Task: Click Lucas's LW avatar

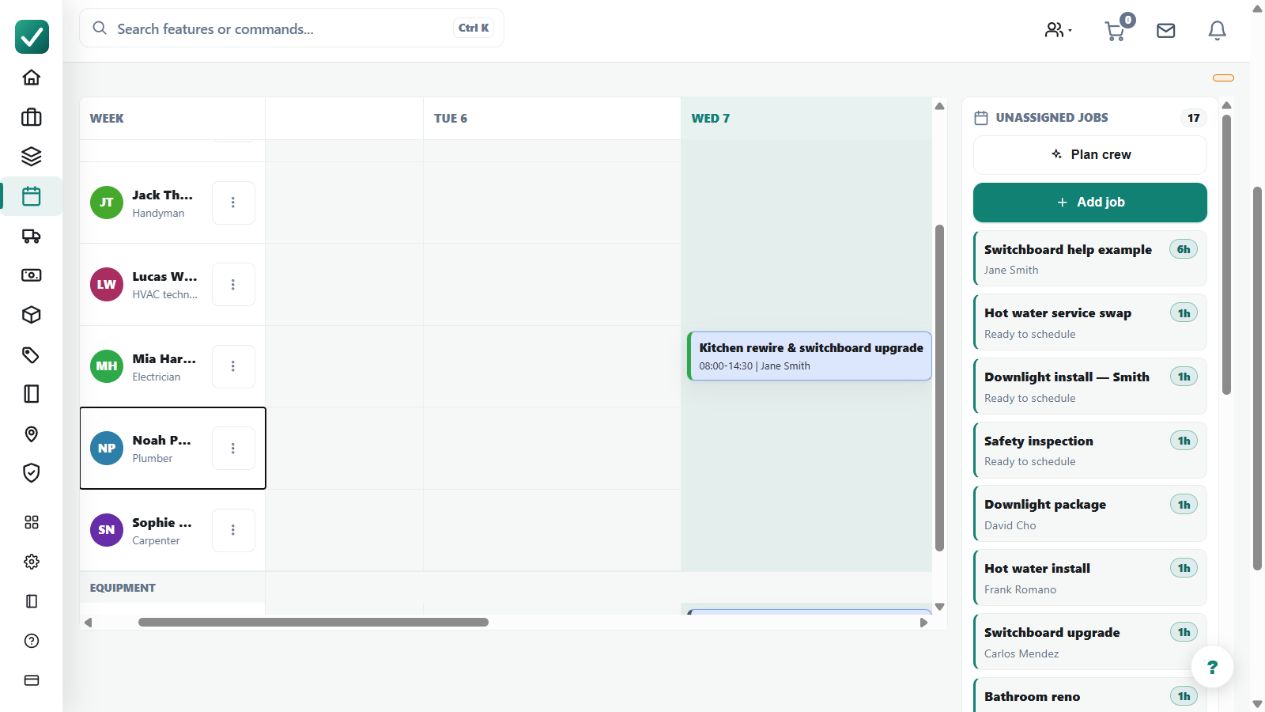Action: tap(106, 284)
